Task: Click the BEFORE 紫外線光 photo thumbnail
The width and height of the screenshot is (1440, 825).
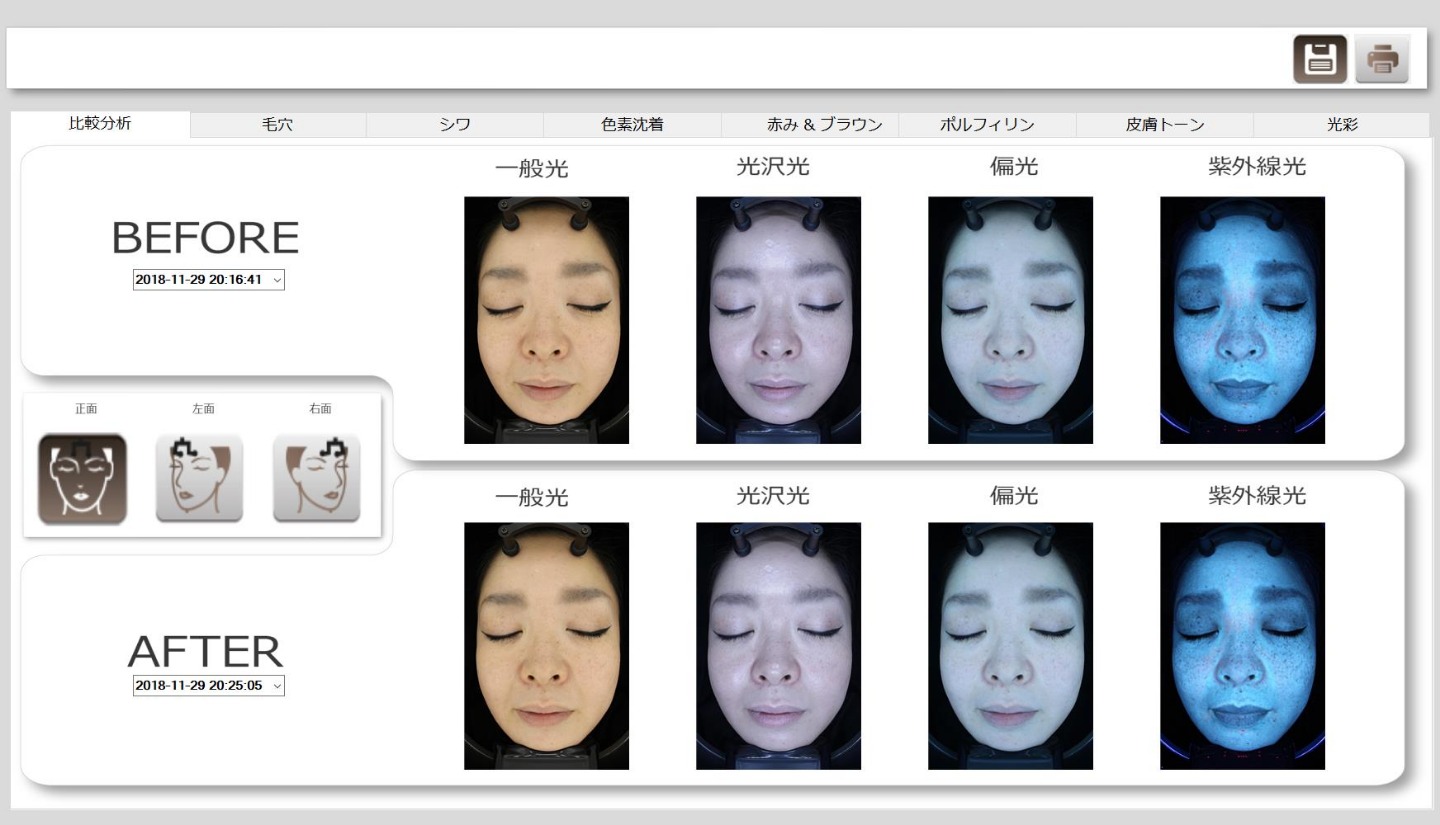Action: tap(1242, 320)
